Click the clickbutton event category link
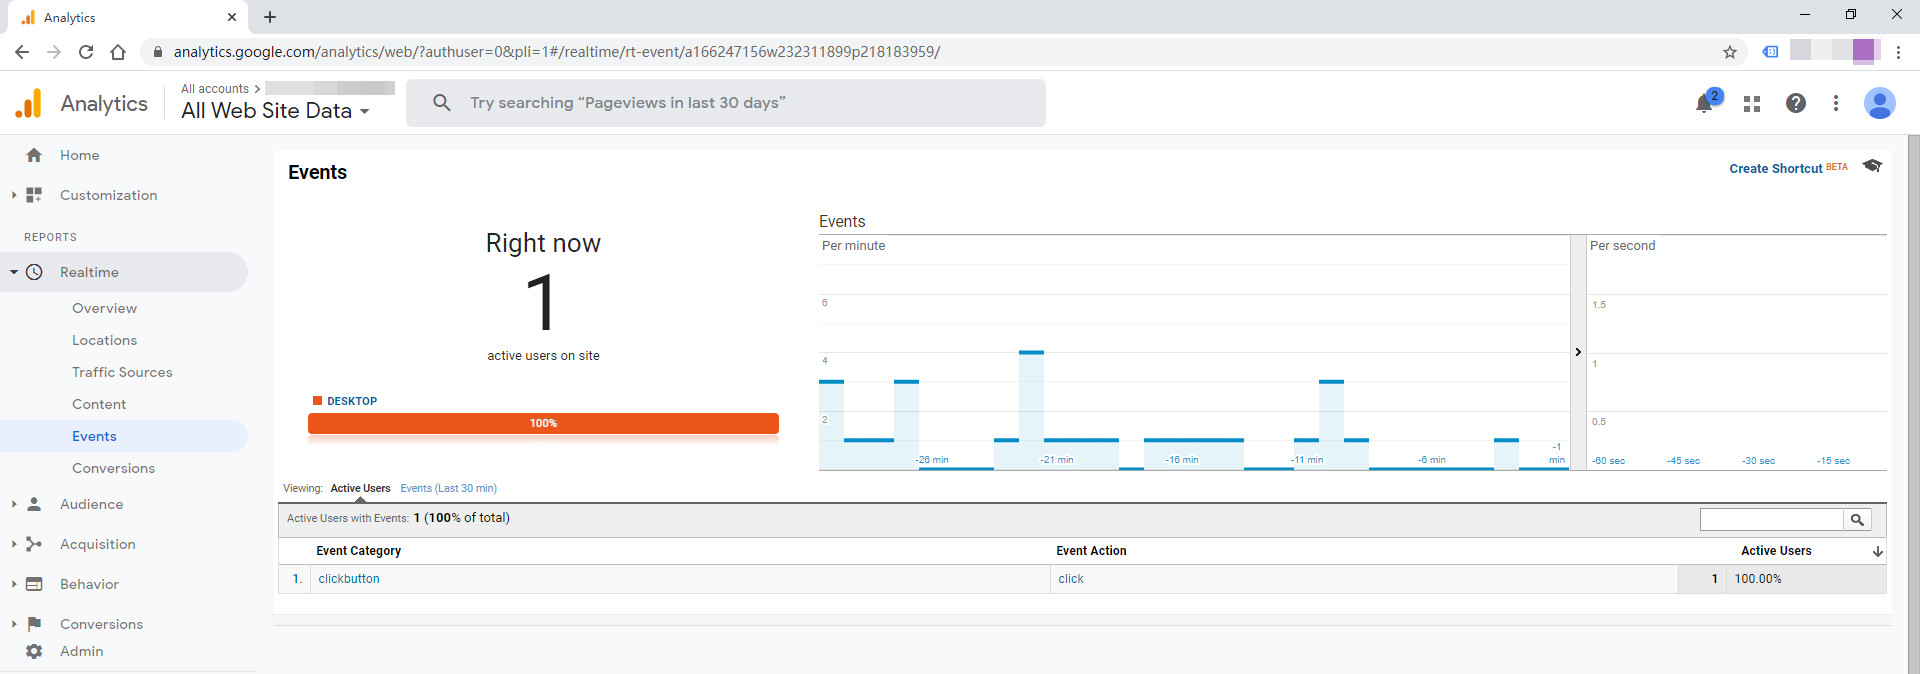 point(349,579)
